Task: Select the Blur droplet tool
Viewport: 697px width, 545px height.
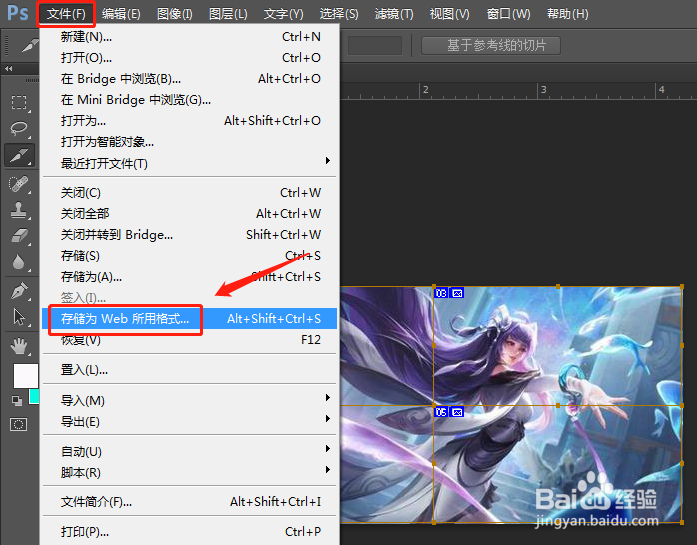Action: [19, 262]
